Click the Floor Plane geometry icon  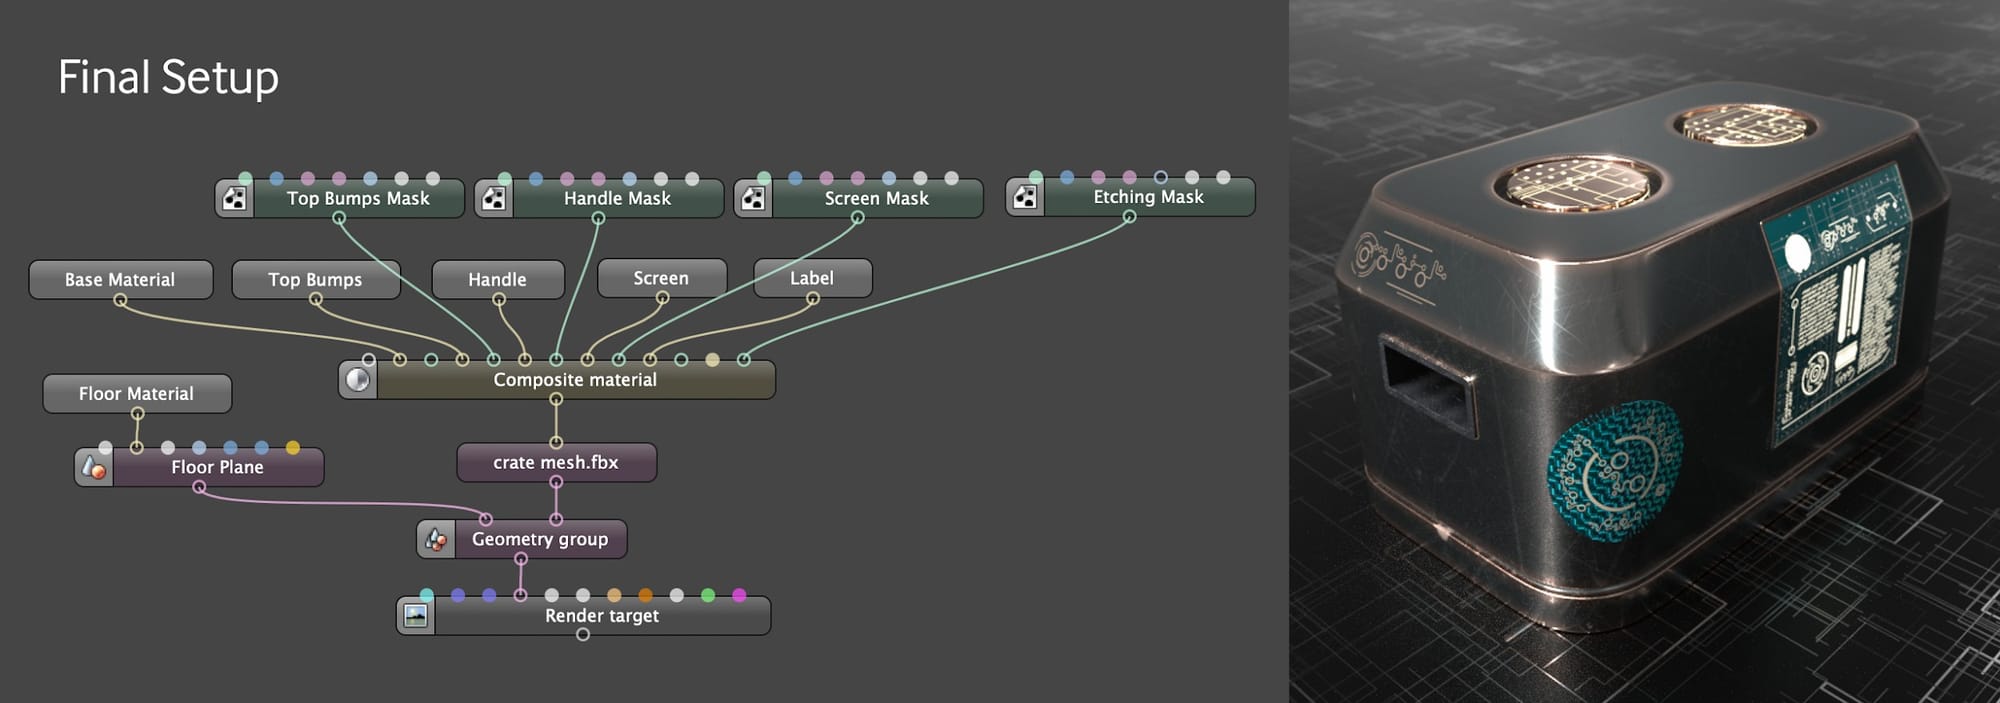(94, 467)
